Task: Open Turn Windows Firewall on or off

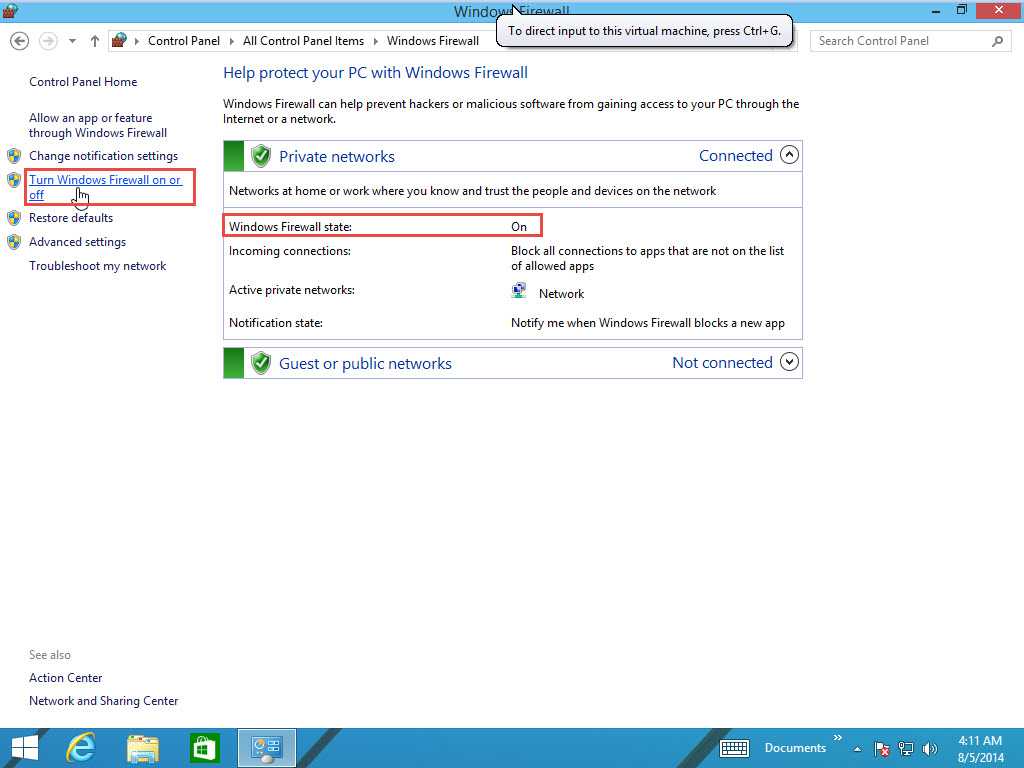Action: click(104, 187)
